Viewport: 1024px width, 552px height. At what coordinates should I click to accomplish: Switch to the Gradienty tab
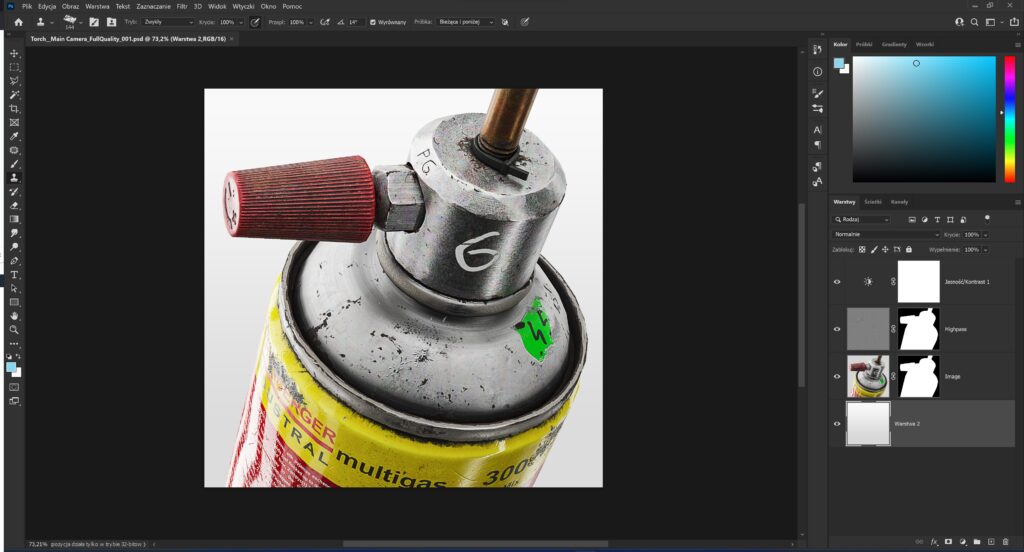point(894,44)
